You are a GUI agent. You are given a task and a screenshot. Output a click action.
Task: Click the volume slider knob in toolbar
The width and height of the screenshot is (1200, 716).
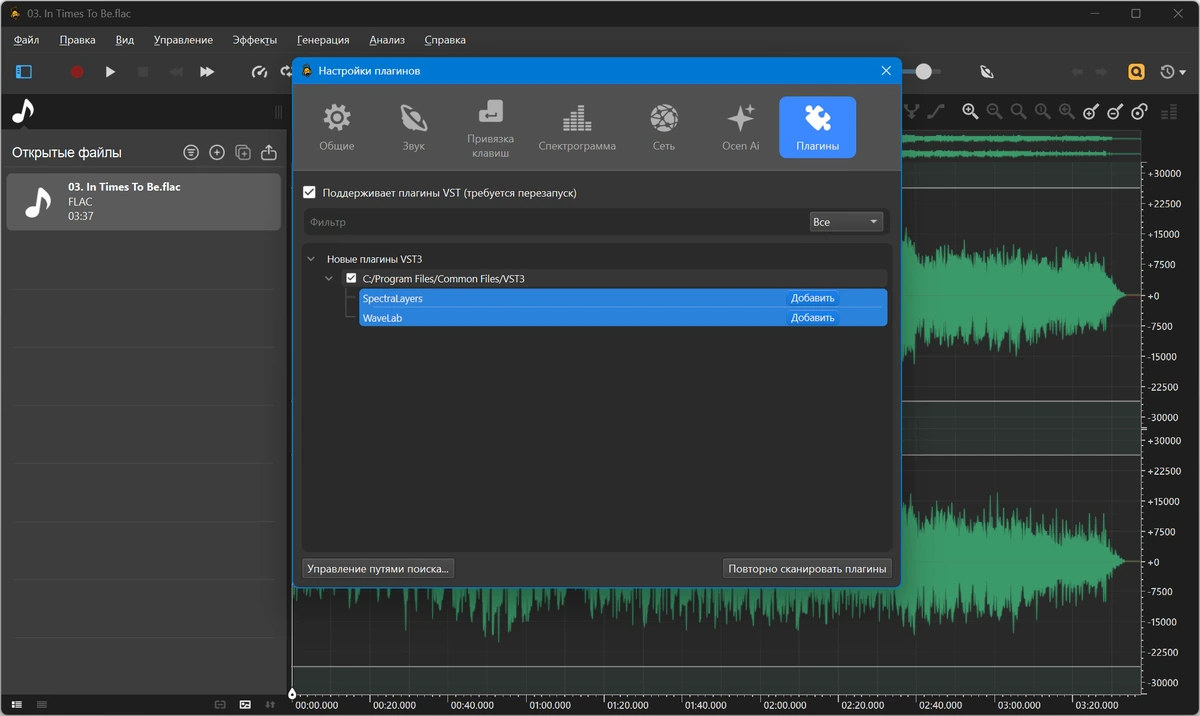click(x=924, y=71)
